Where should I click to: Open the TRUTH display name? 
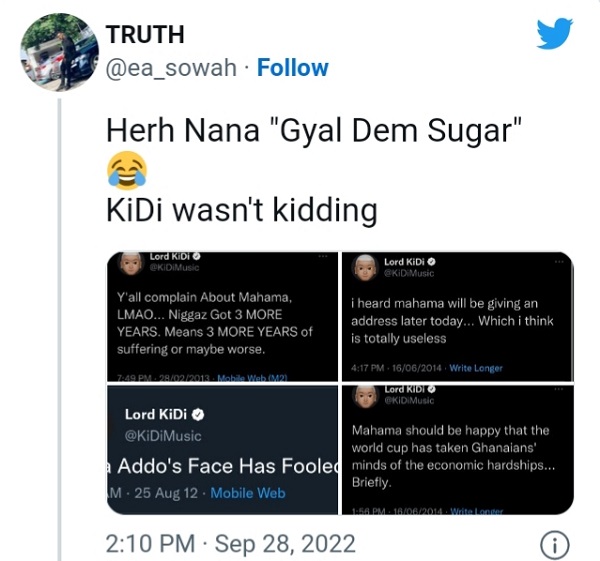click(145, 34)
